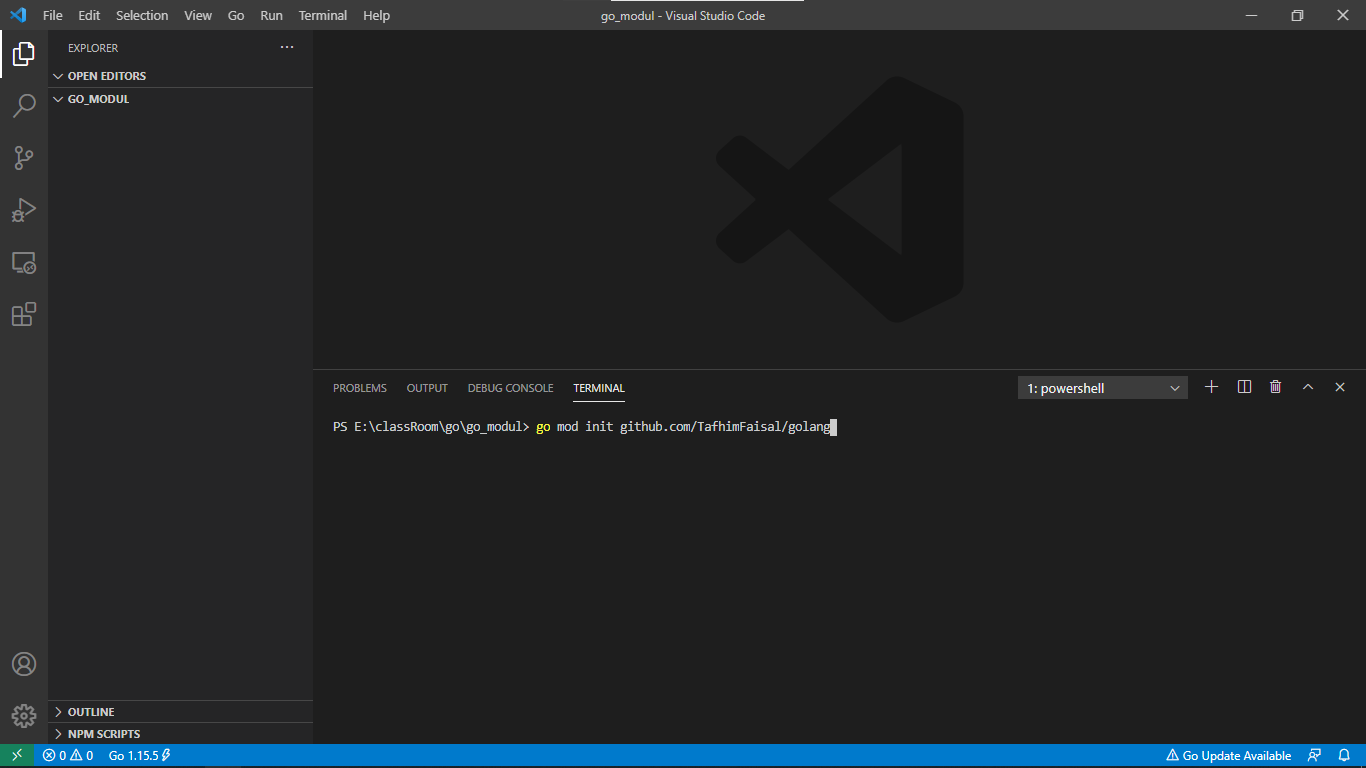Open the Extensions view
Image resolution: width=1366 pixels, height=768 pixels.
[24, 314]
